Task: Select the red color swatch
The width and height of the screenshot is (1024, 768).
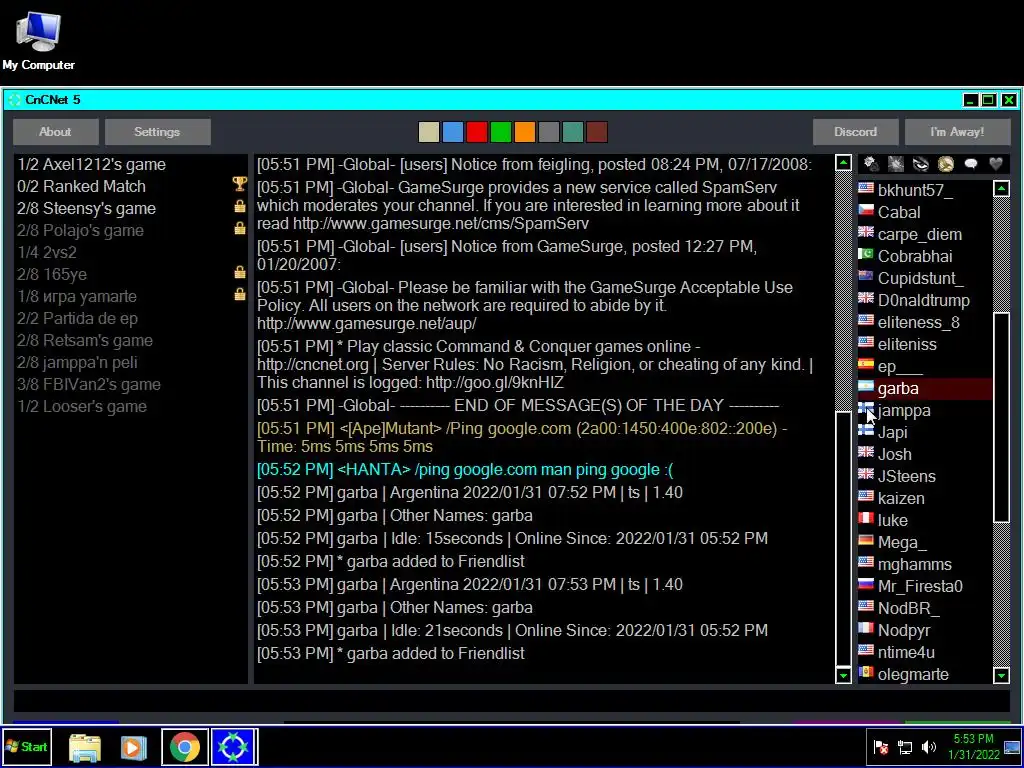Action: coord(477,132)
